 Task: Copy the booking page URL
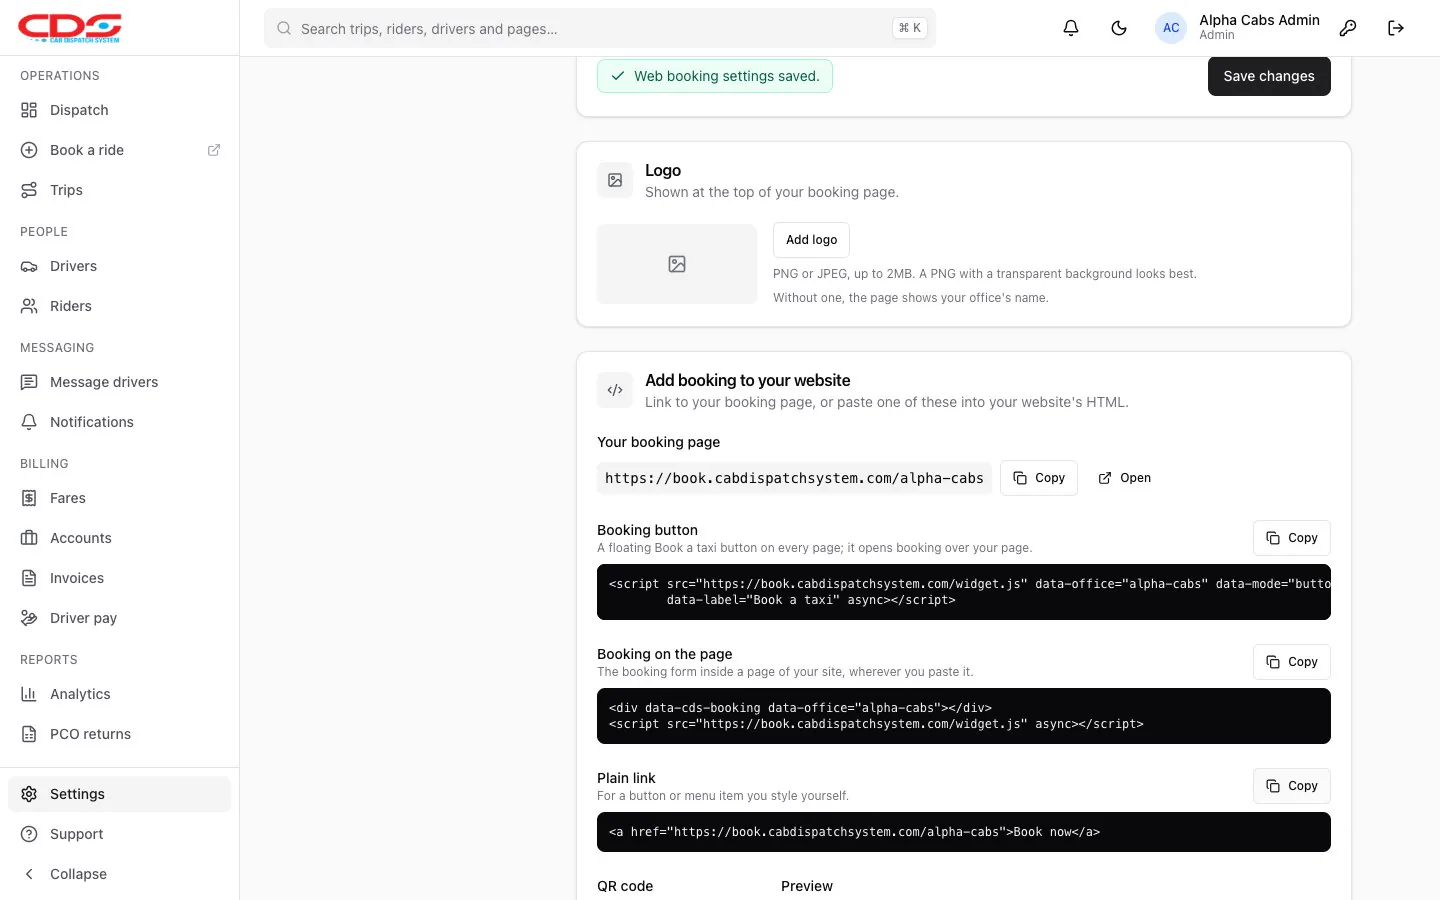coord(1039,478)
